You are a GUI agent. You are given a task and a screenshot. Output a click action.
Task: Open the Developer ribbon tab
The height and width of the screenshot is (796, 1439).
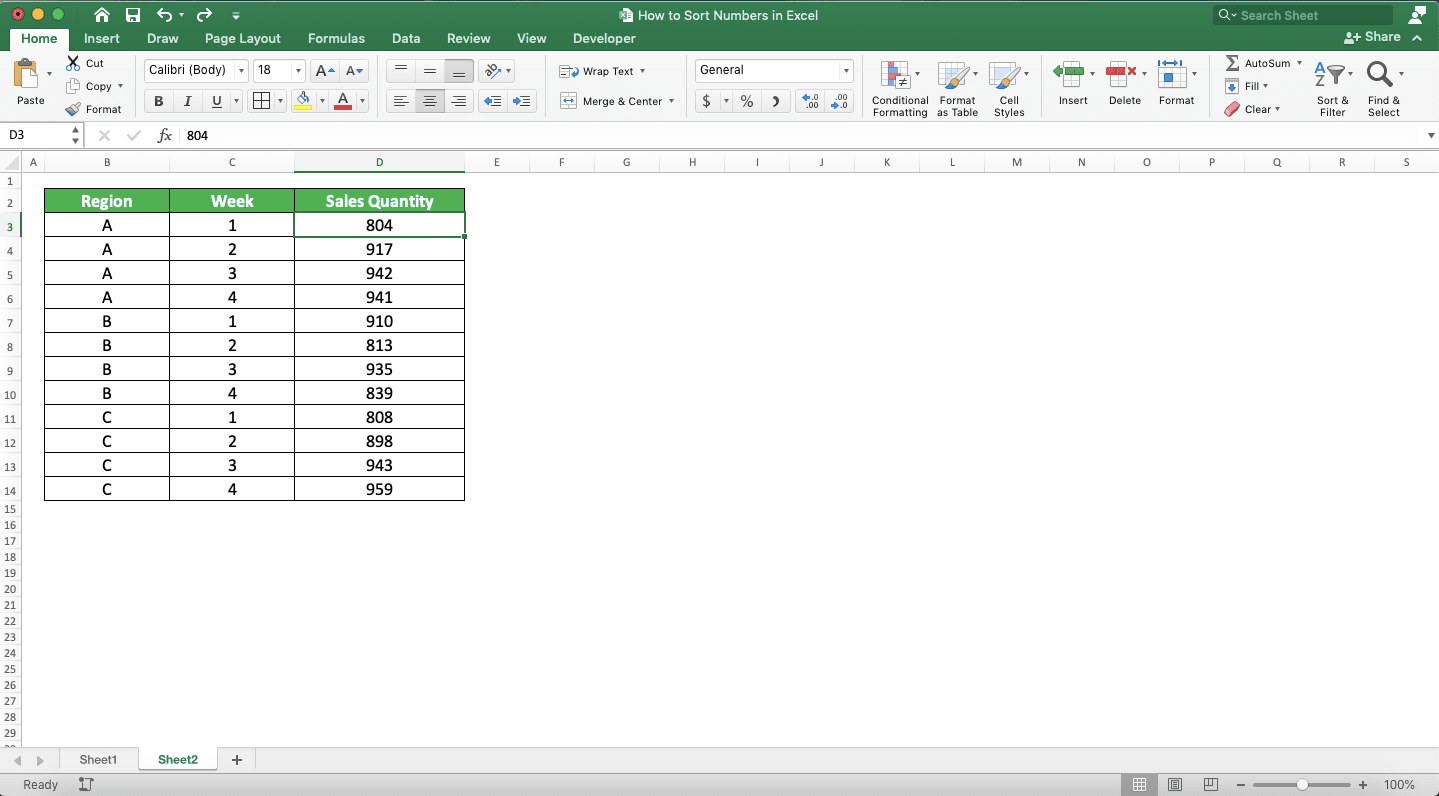(604, 38)
